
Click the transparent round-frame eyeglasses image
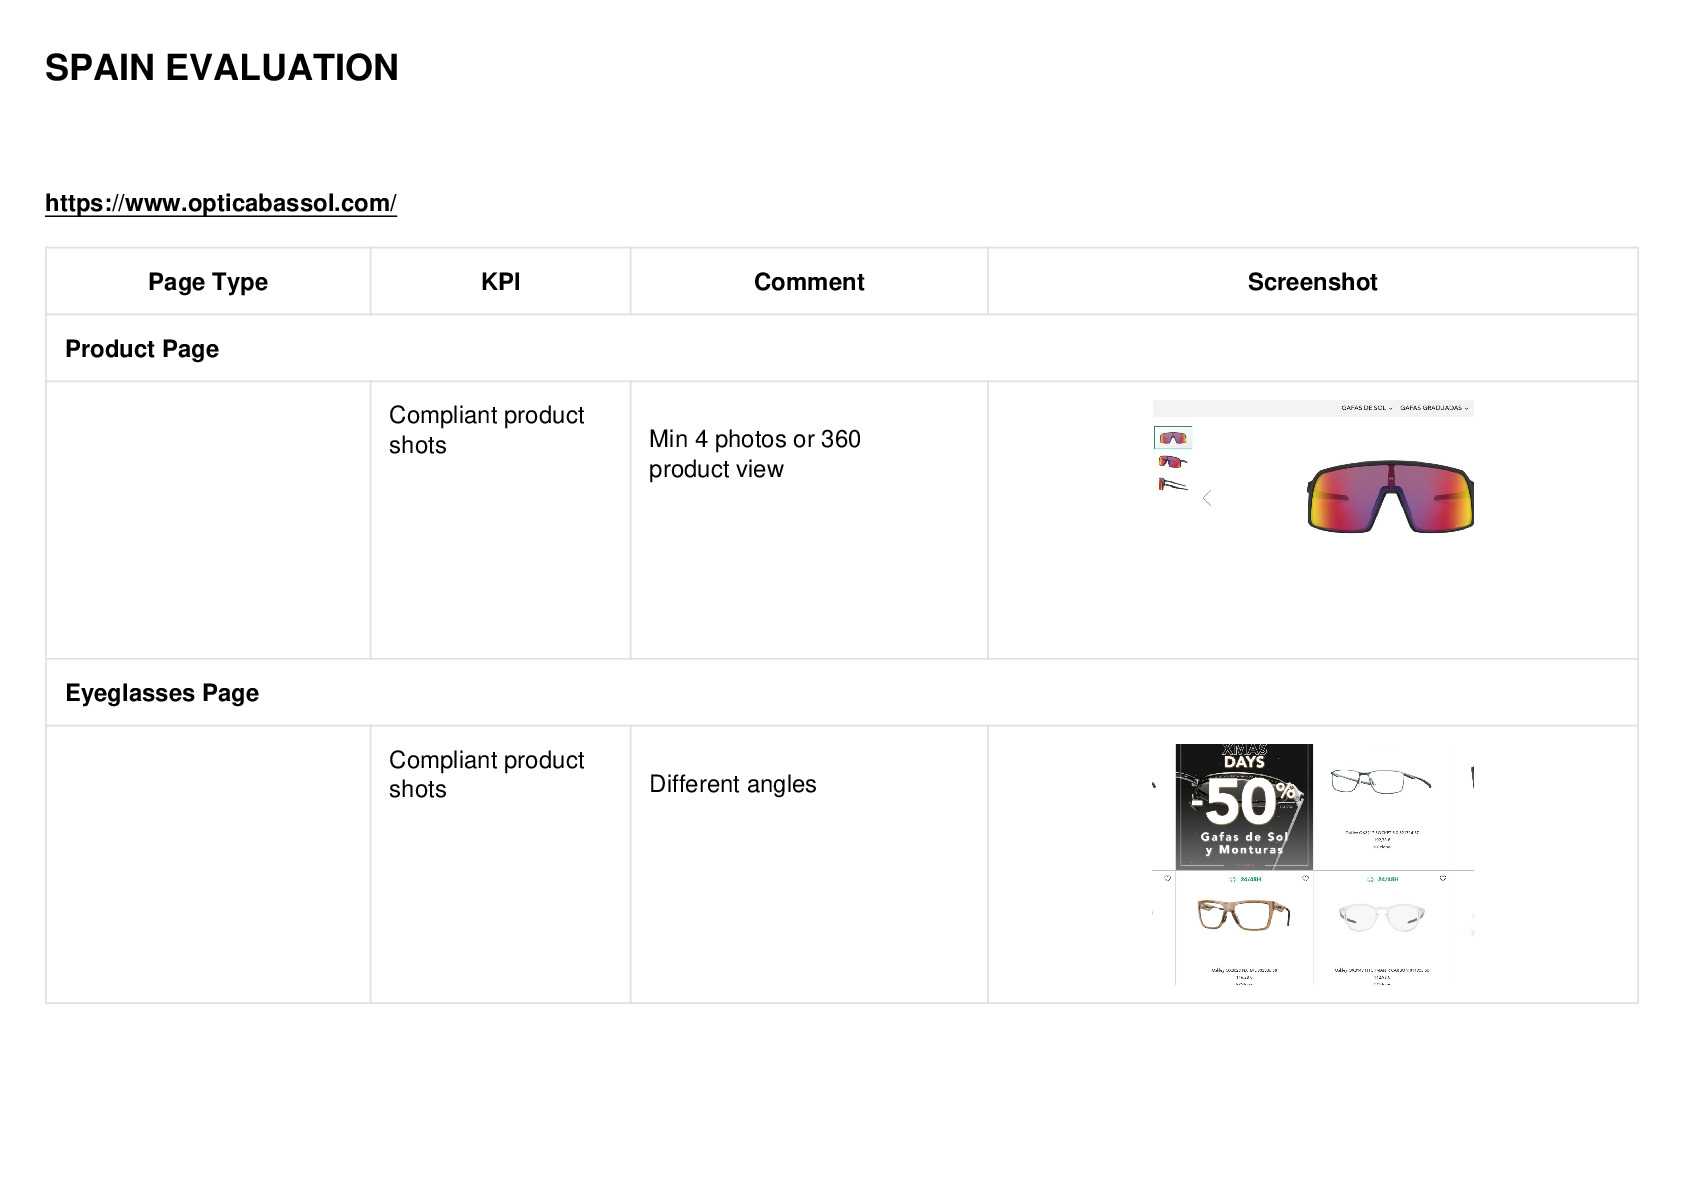pyautogui.click(x=1381, y=917)
